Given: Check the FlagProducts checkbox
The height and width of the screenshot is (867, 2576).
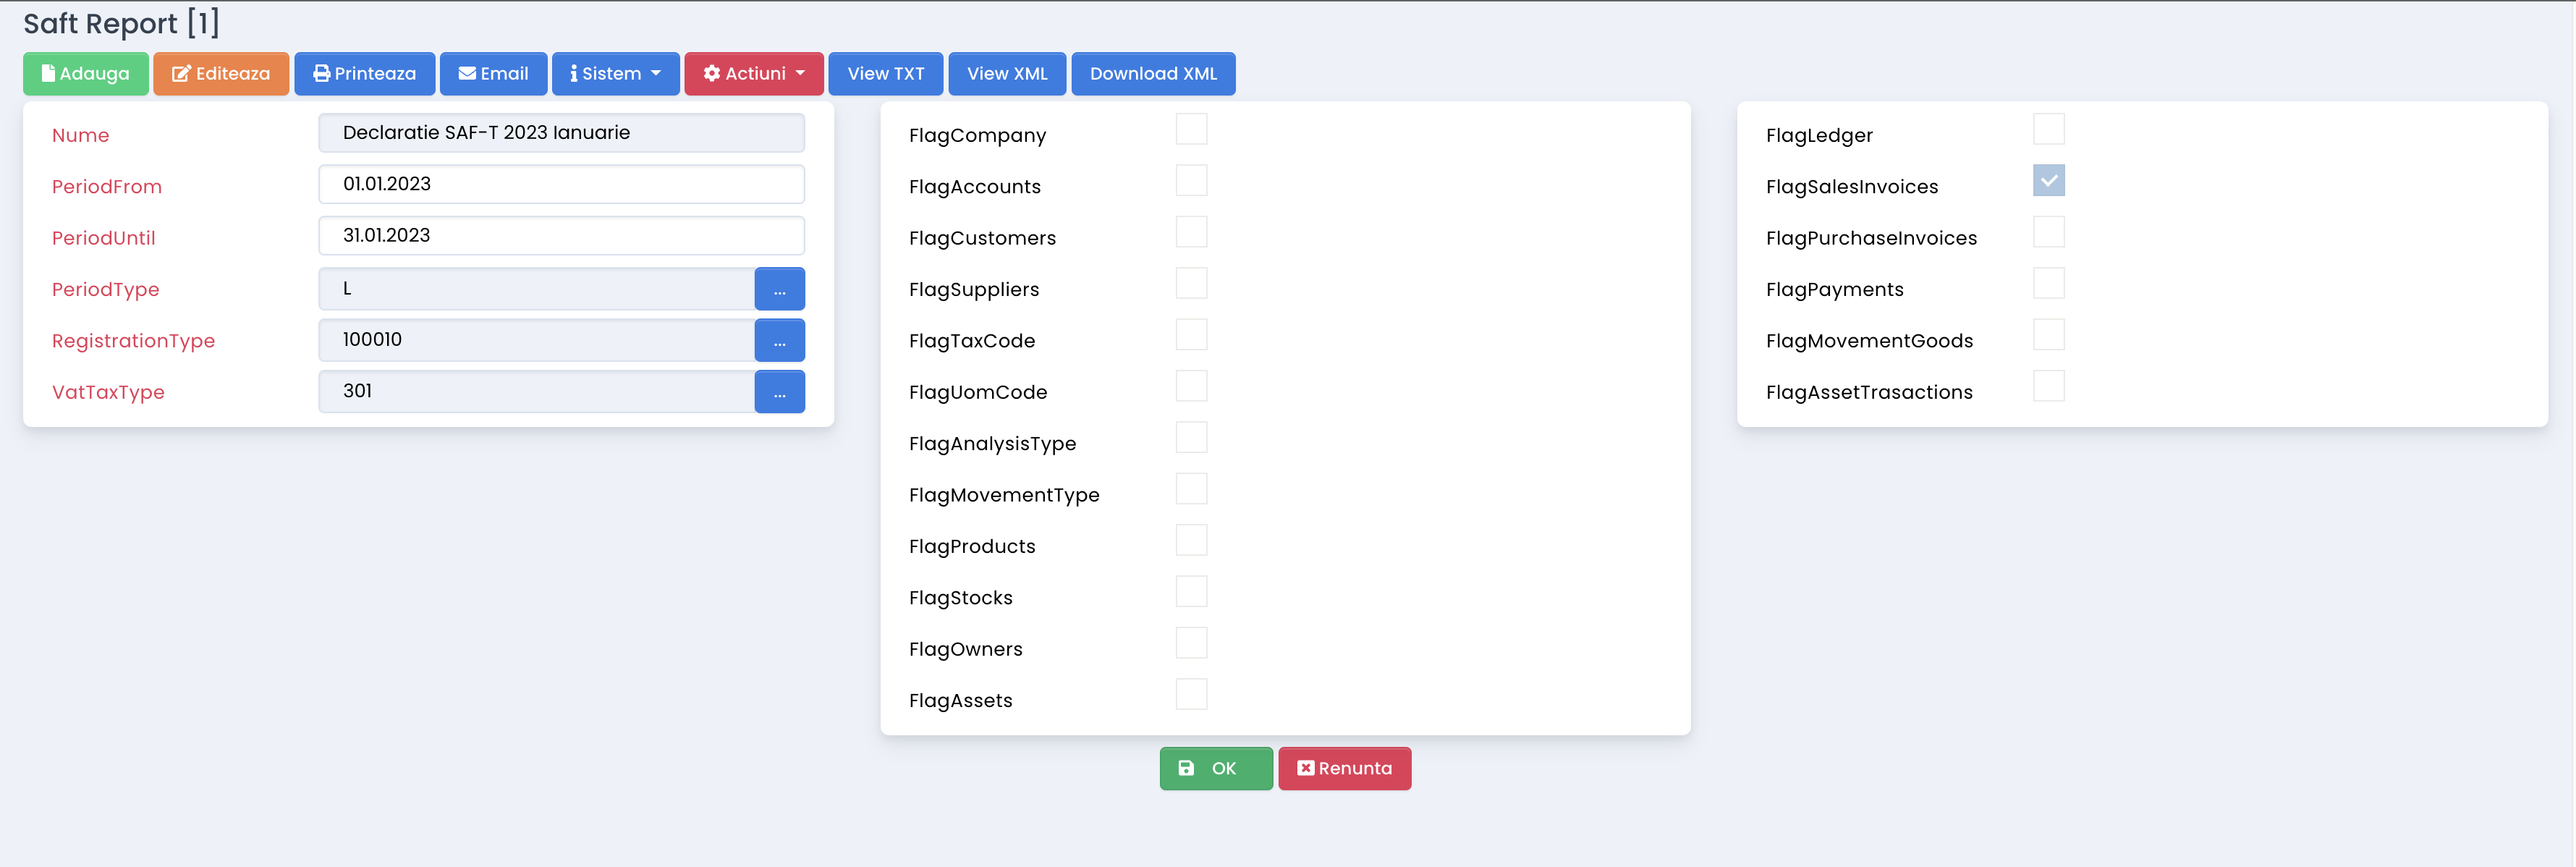Looking at the screenshot, I should click(x=1191, y=540).
